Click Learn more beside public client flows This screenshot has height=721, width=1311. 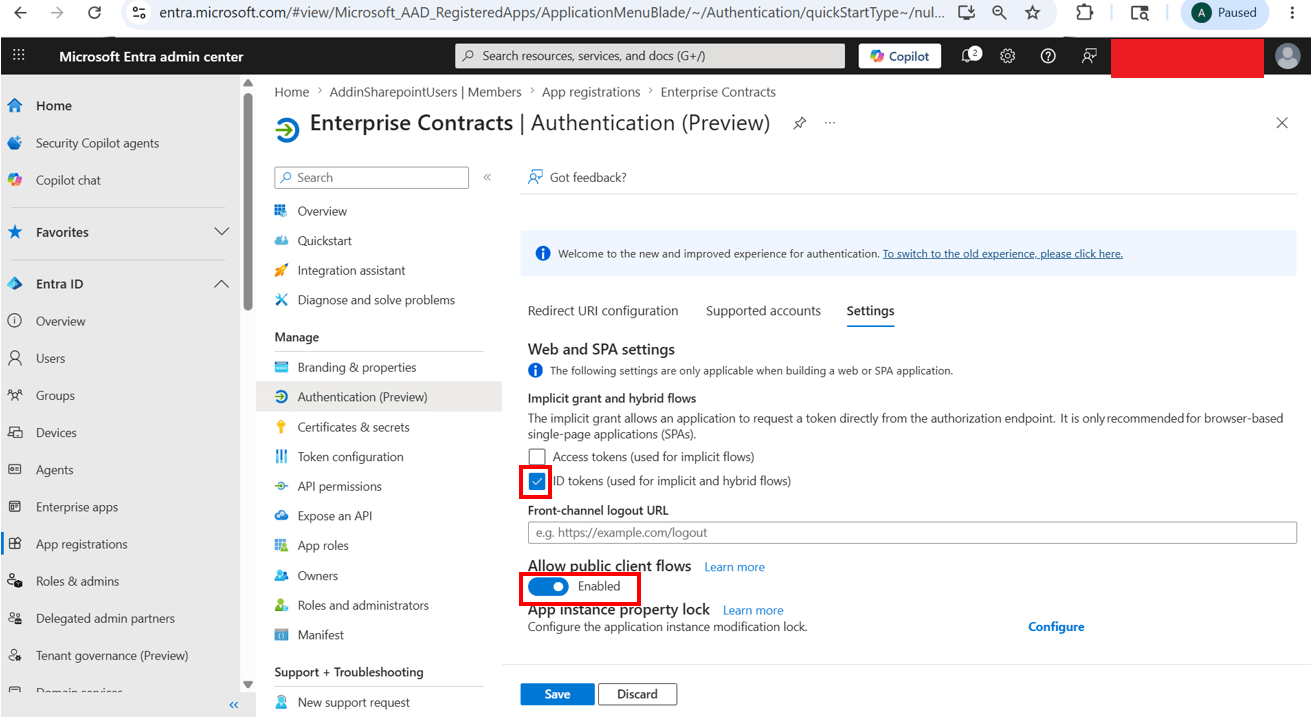click(x=734, y=567)
